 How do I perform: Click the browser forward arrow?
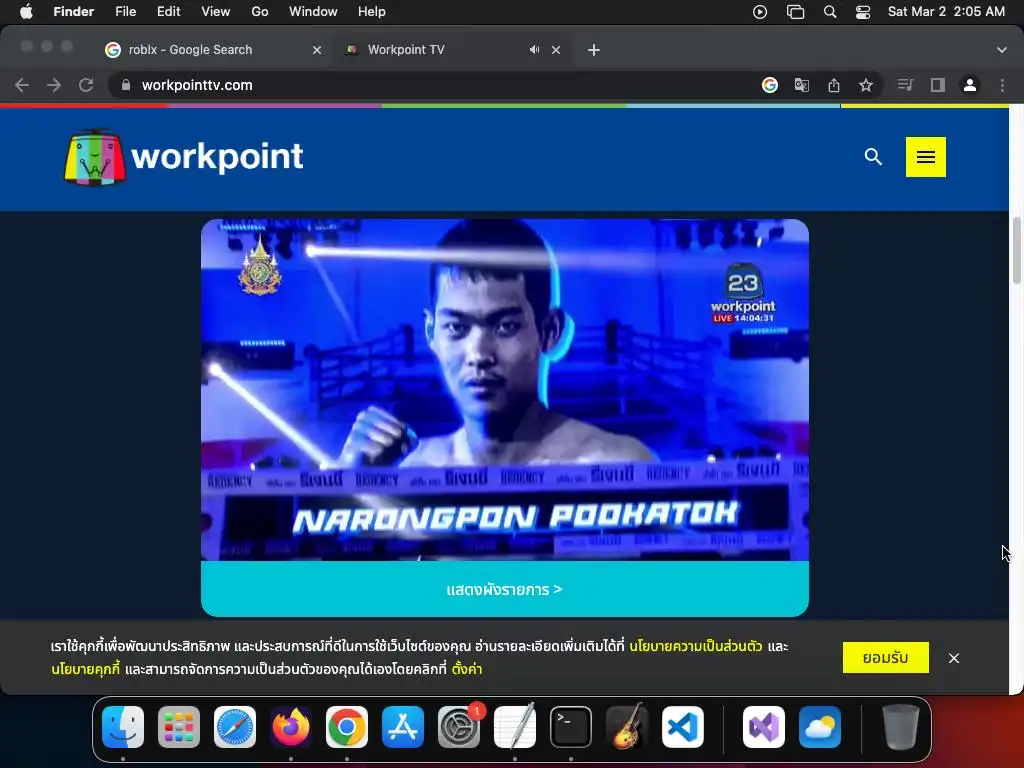point(54,85)
